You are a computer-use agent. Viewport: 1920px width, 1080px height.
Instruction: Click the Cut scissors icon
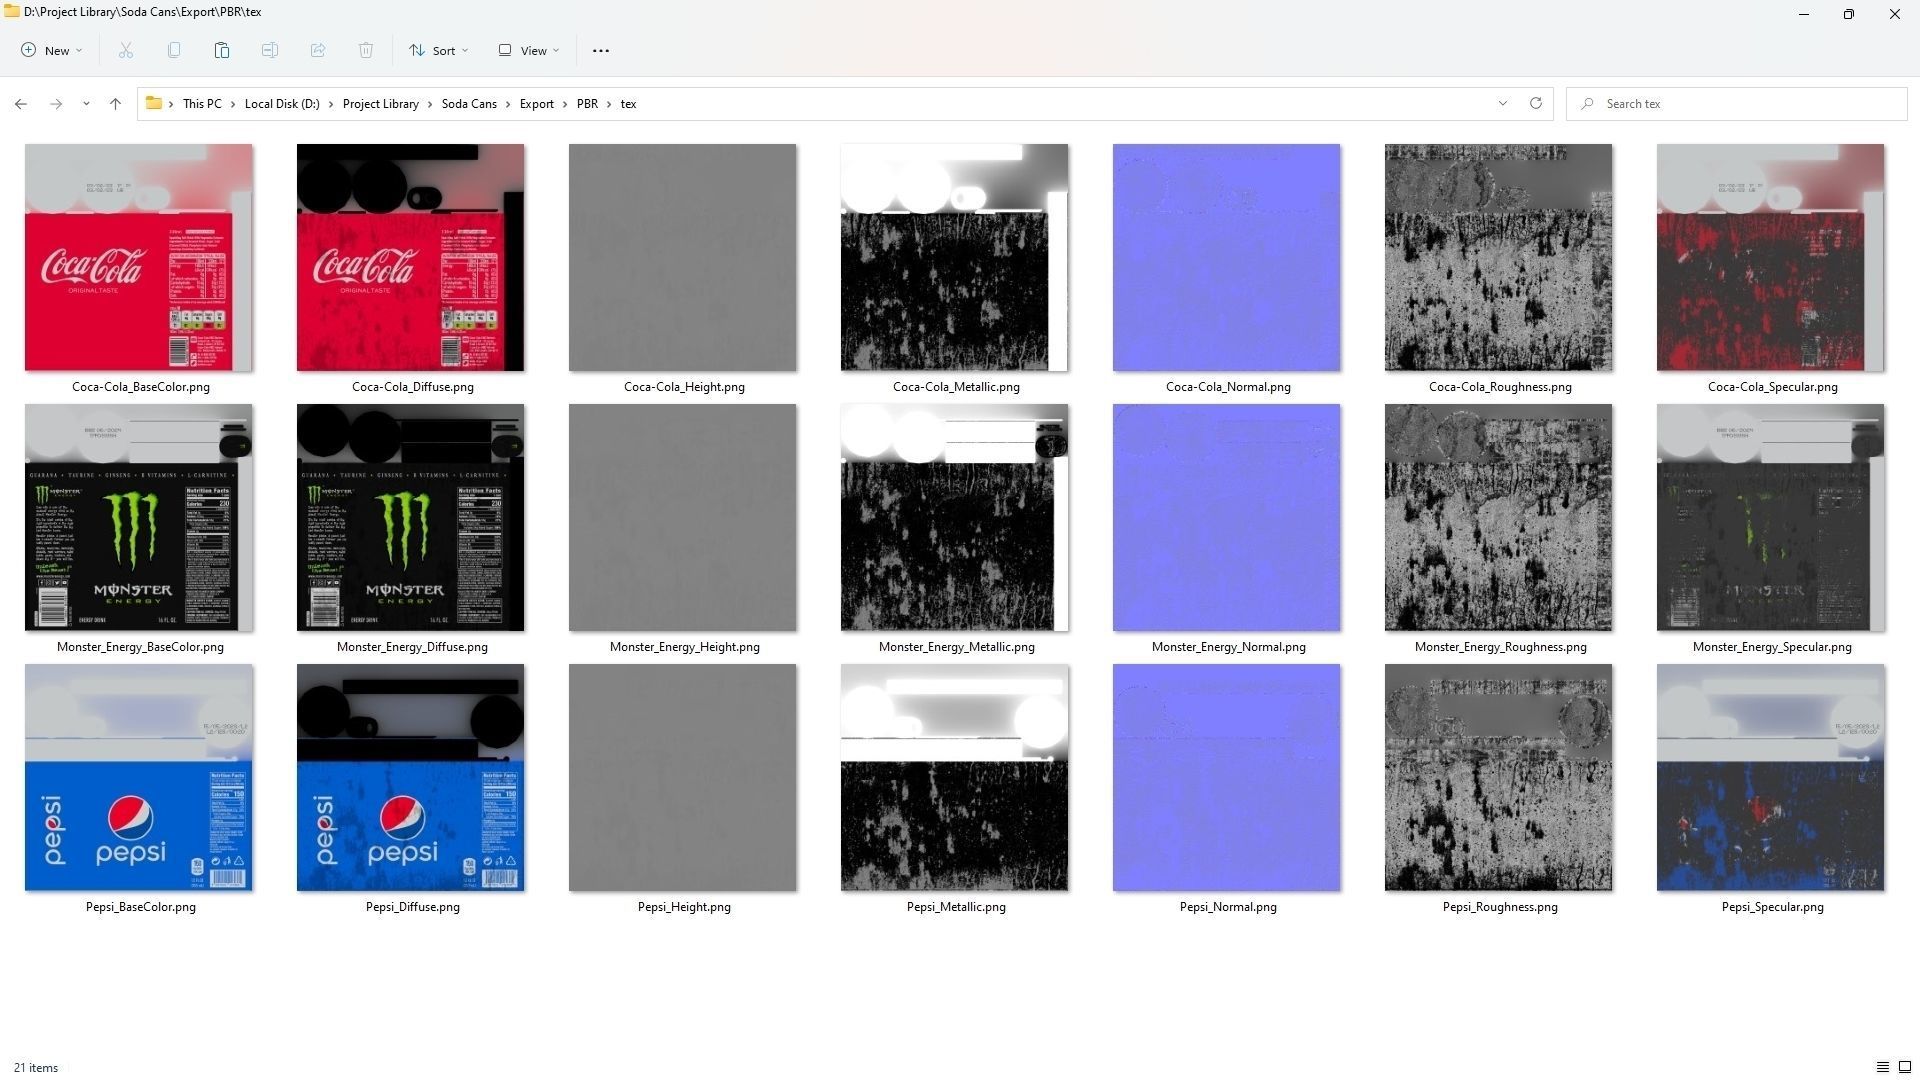[126, 50]
